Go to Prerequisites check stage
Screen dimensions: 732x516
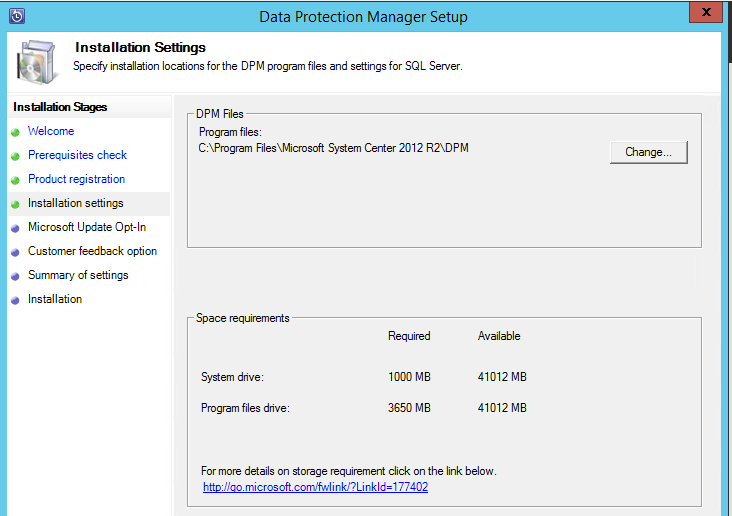pos(77,155)
